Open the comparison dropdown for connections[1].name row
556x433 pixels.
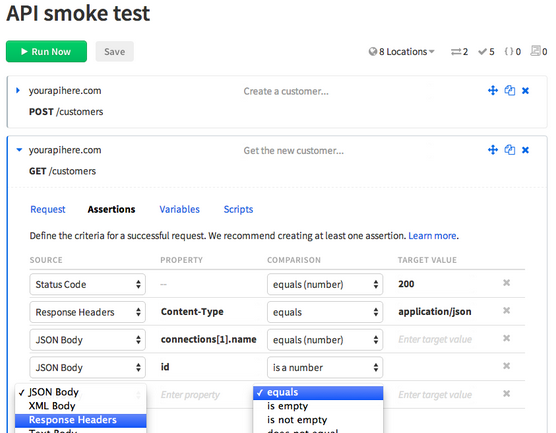pos(325,340)
